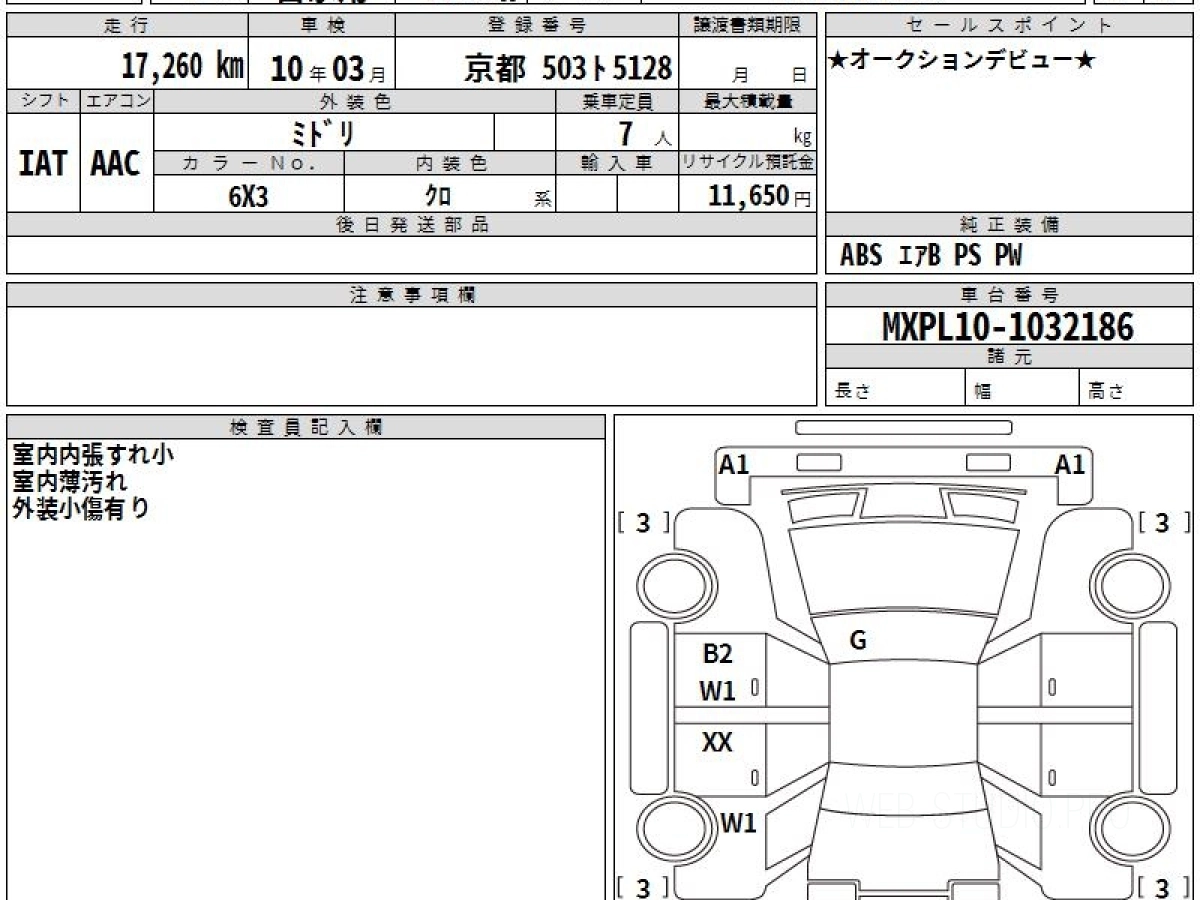Image resolution: width=1200 pixels, height=900 pixels.
Task: Select the mileage value 17,260 km
Action: tap(182, 67)
